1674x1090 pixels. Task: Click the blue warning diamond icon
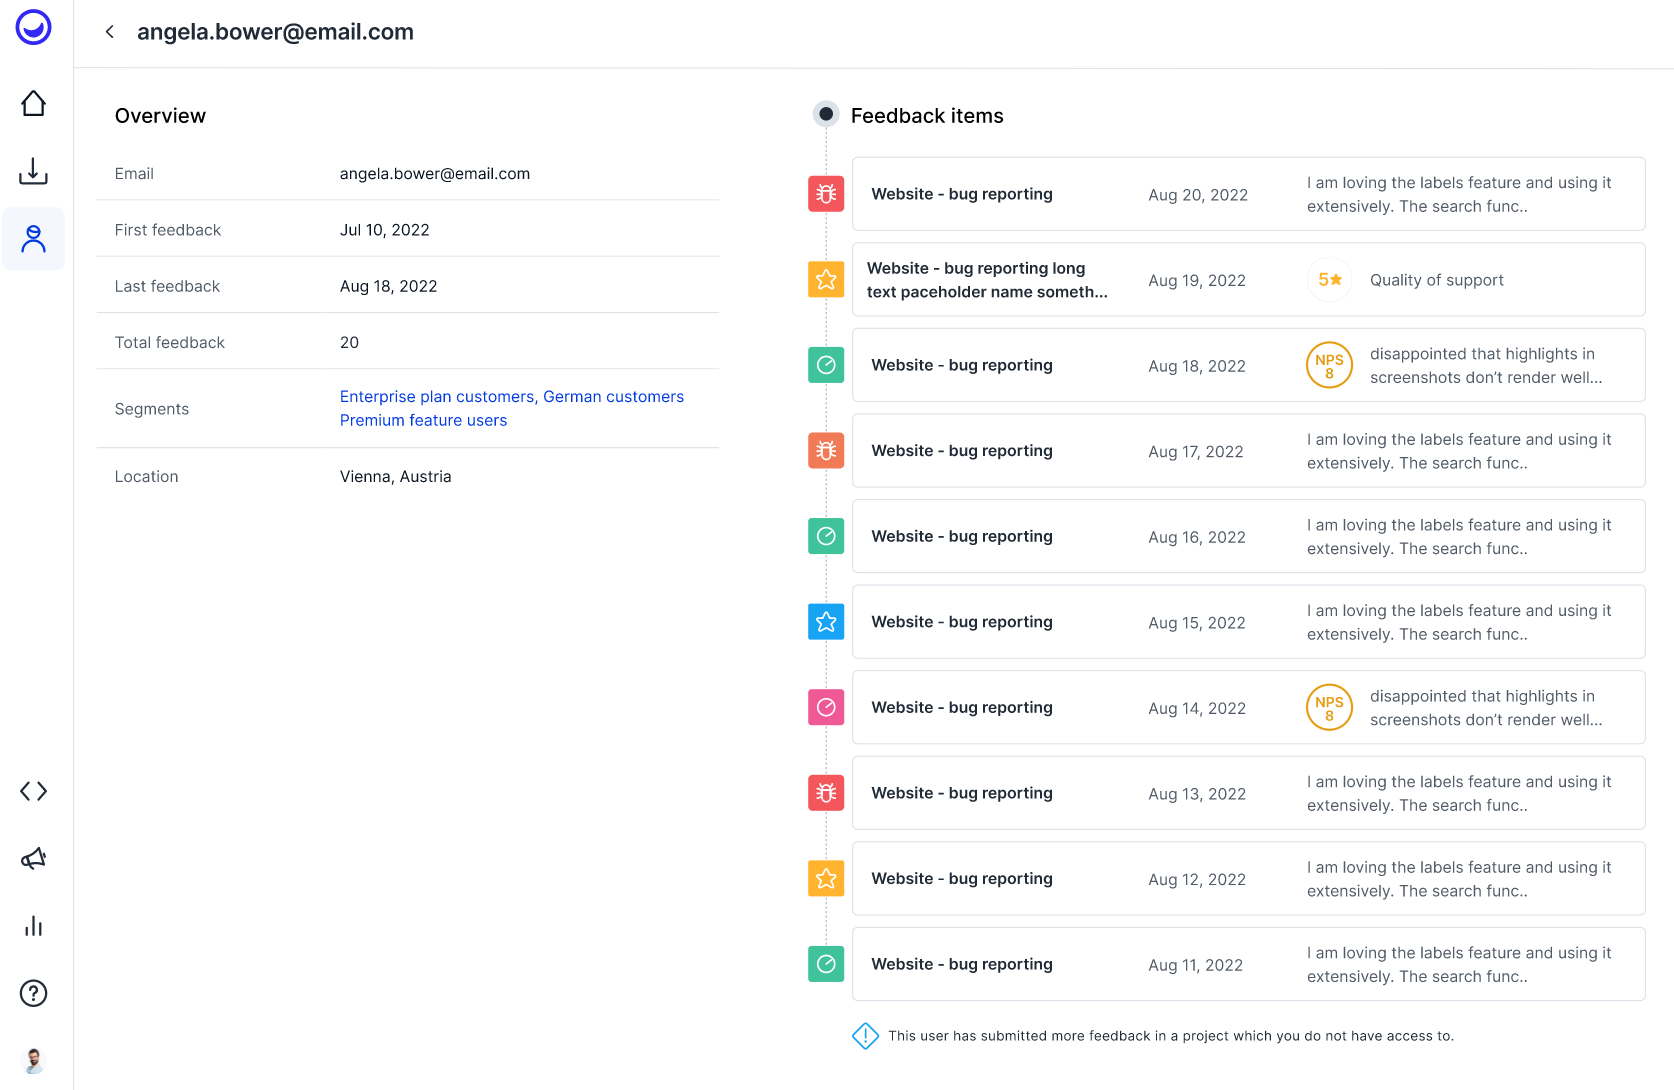[x=865, y=1036]
